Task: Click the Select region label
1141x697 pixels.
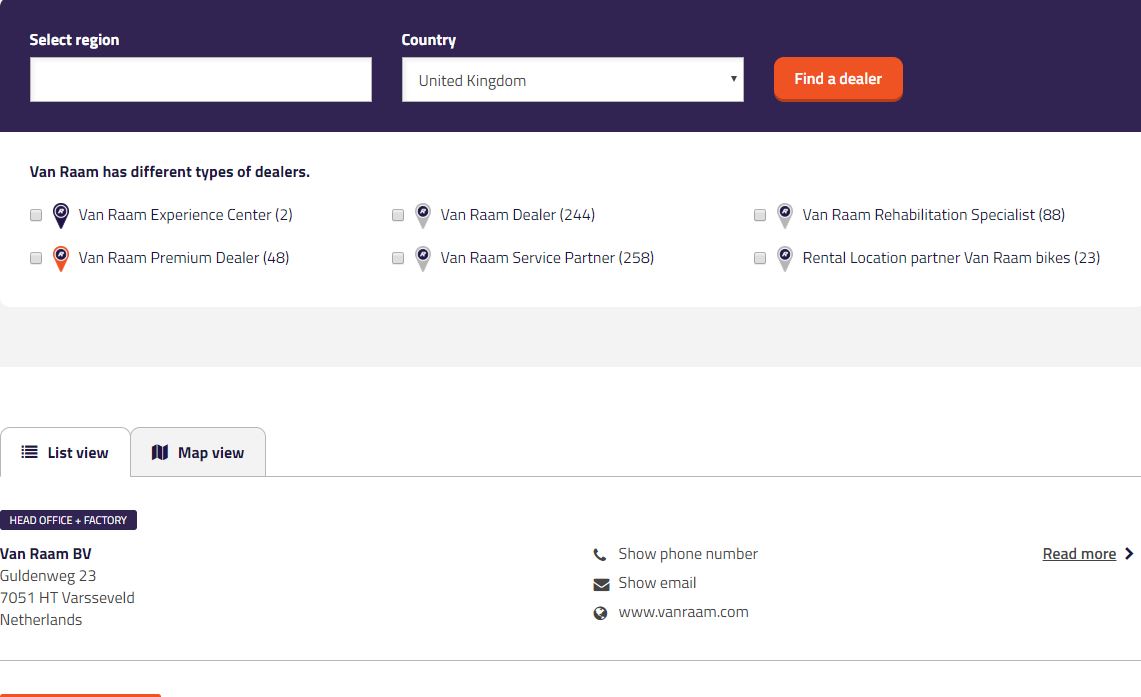Action: point(74,40)
